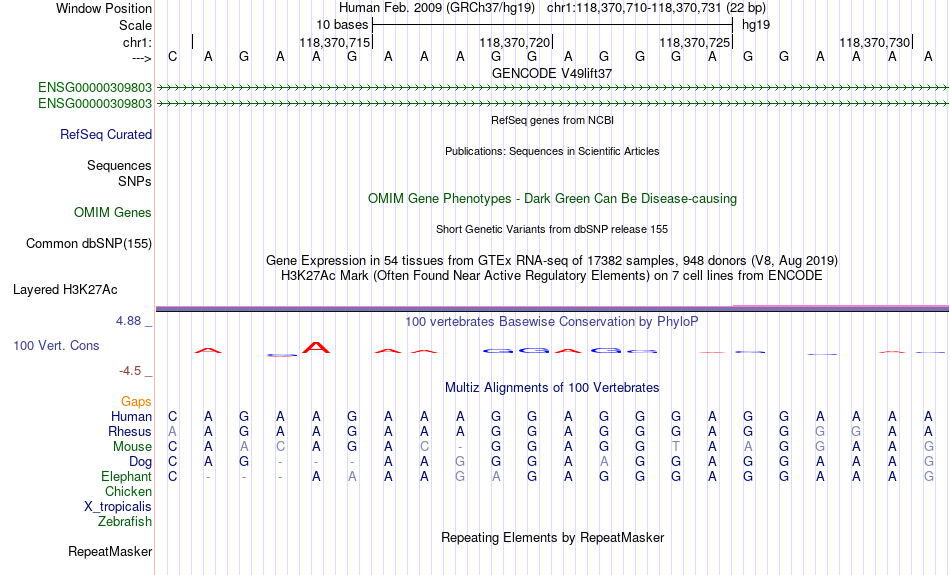The height and width of the screenshot is (575, 950).
Task: Click the GENCODE V49lift37 track title
Action: pos(552,73)
